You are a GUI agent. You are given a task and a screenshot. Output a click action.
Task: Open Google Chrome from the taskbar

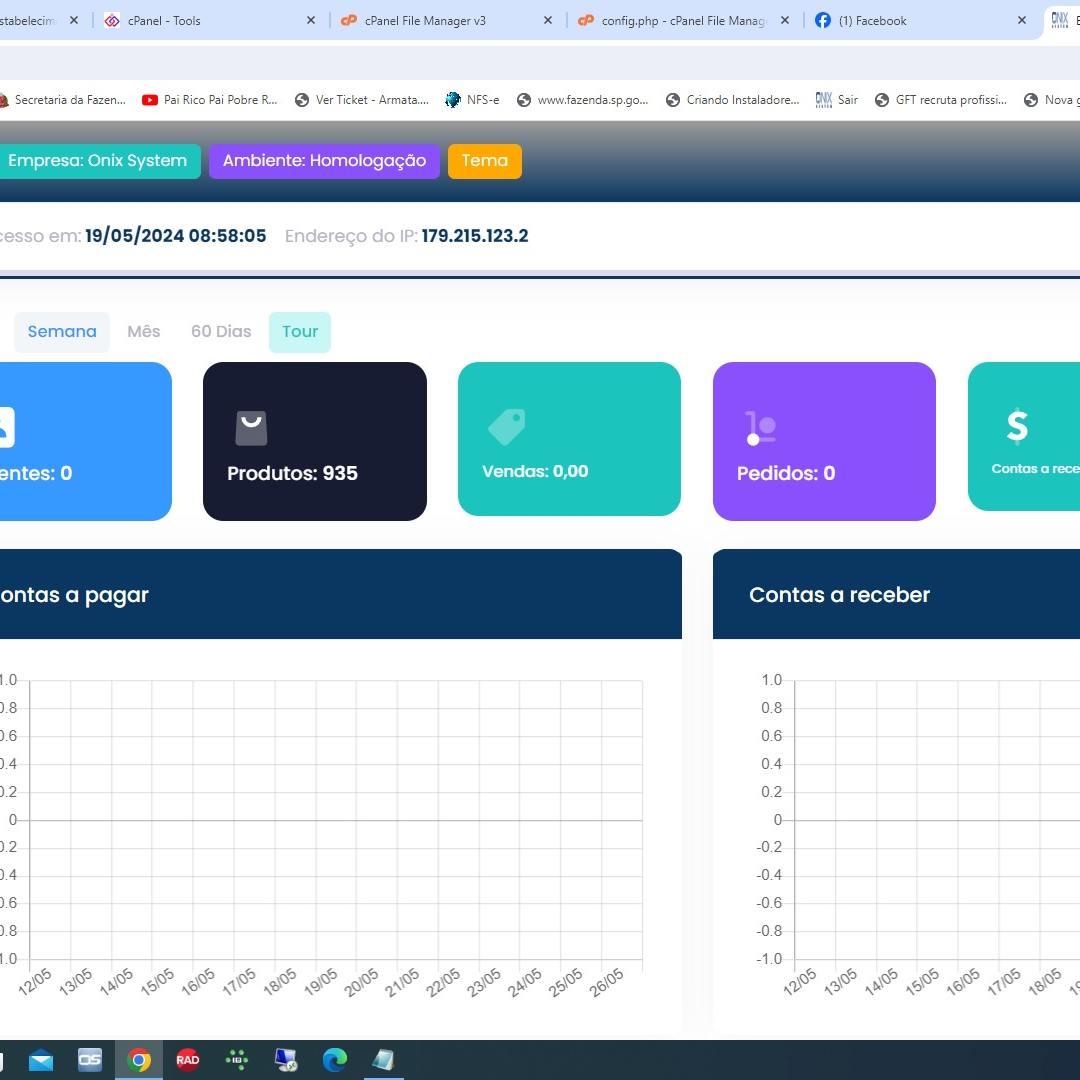(x=138, y=1059)
